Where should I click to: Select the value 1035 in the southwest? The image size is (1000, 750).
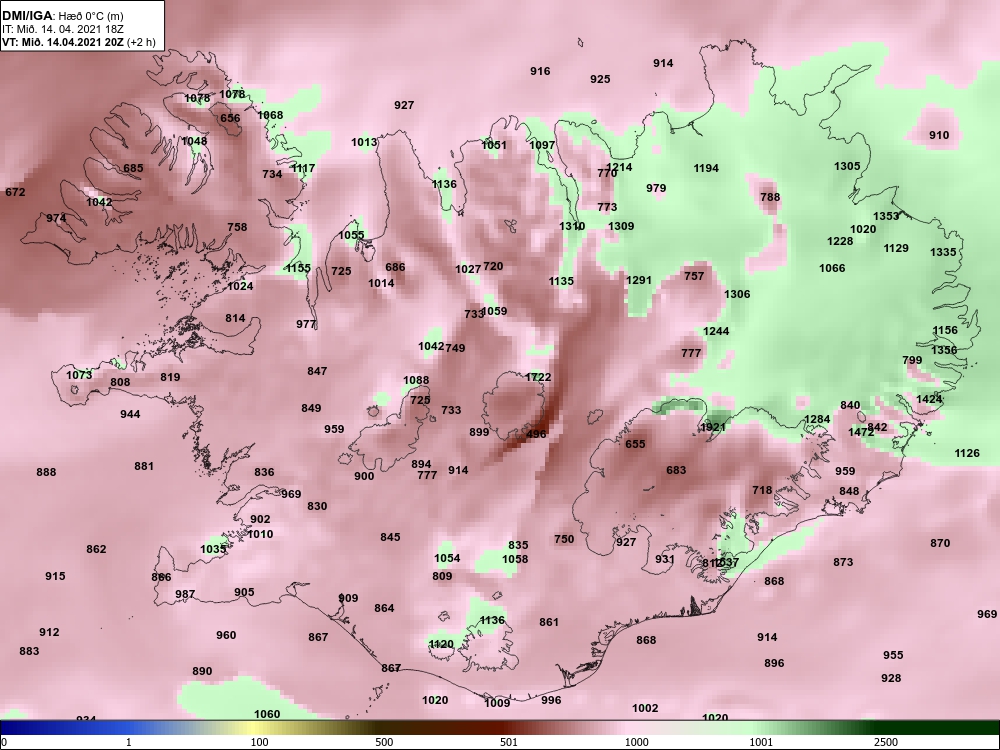(x=214, y=549)
